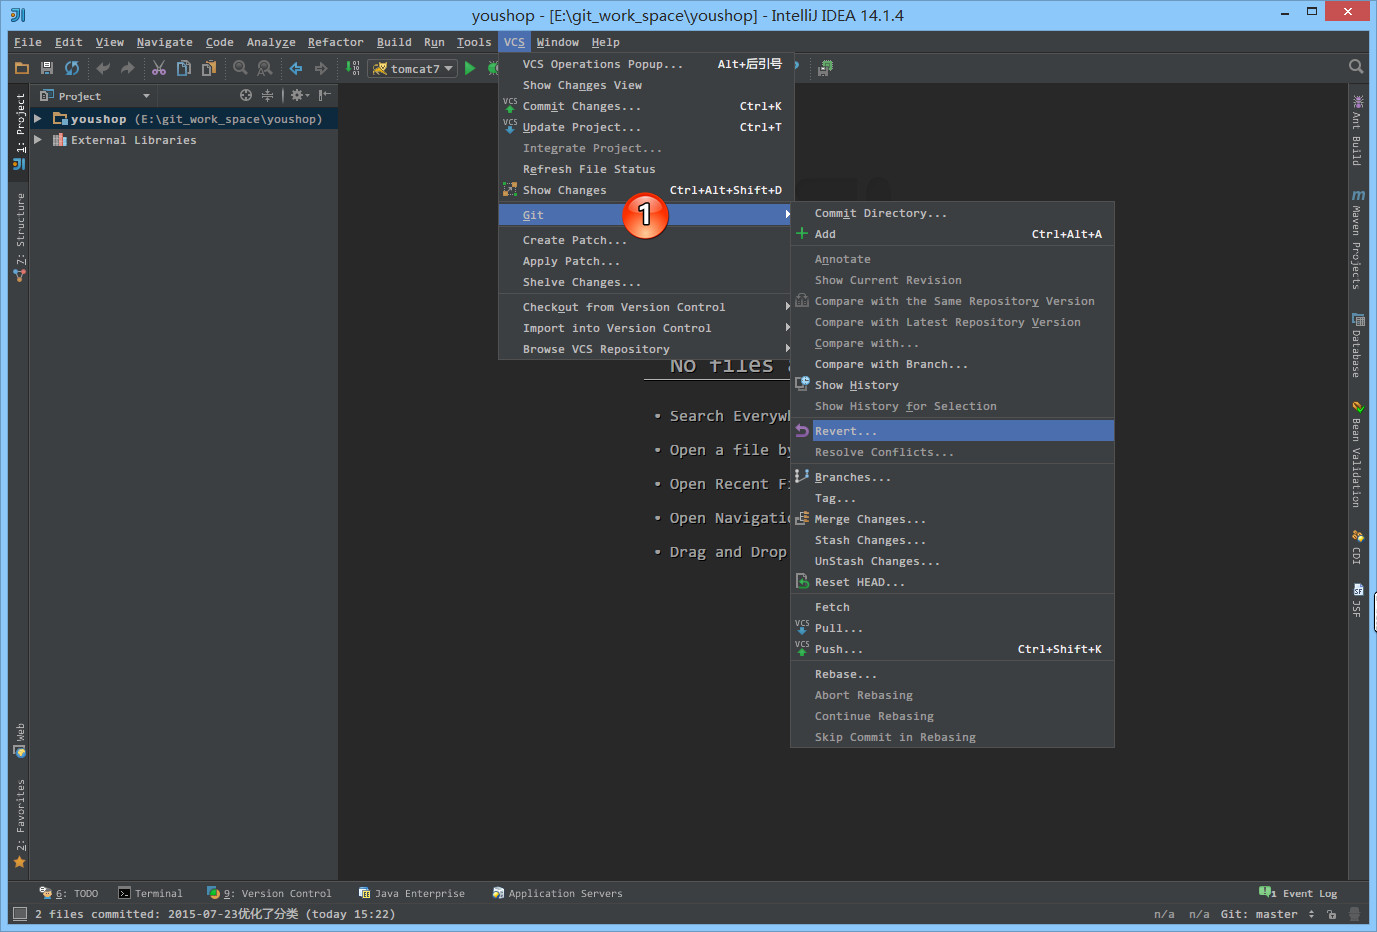This screenshot has width=1377, height=932.
Task: Click the Cut scissors icon
Action: click(159, 68)
